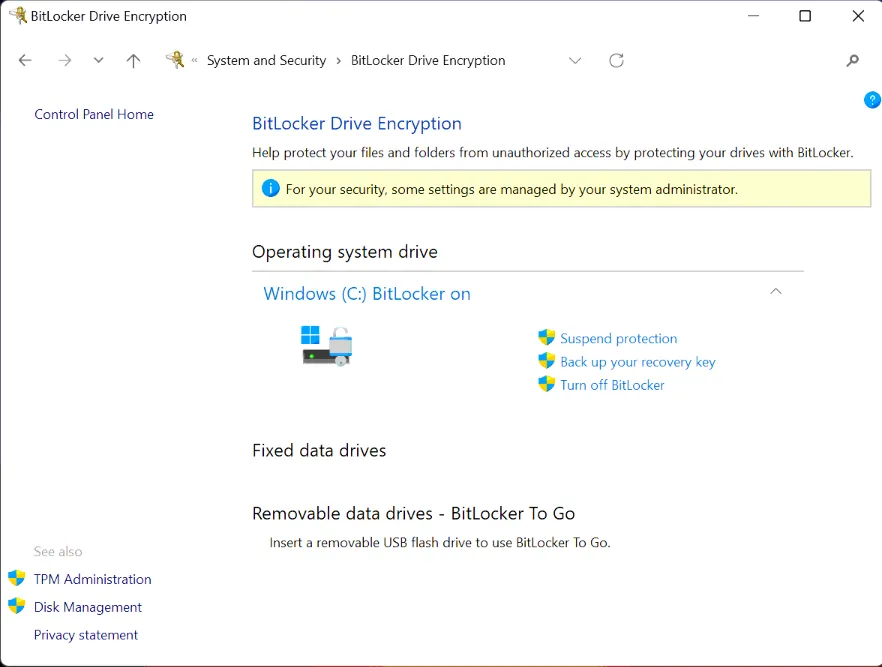882x667 pixels.
Task: Open TPM Administration
Action: coord(92,579)
